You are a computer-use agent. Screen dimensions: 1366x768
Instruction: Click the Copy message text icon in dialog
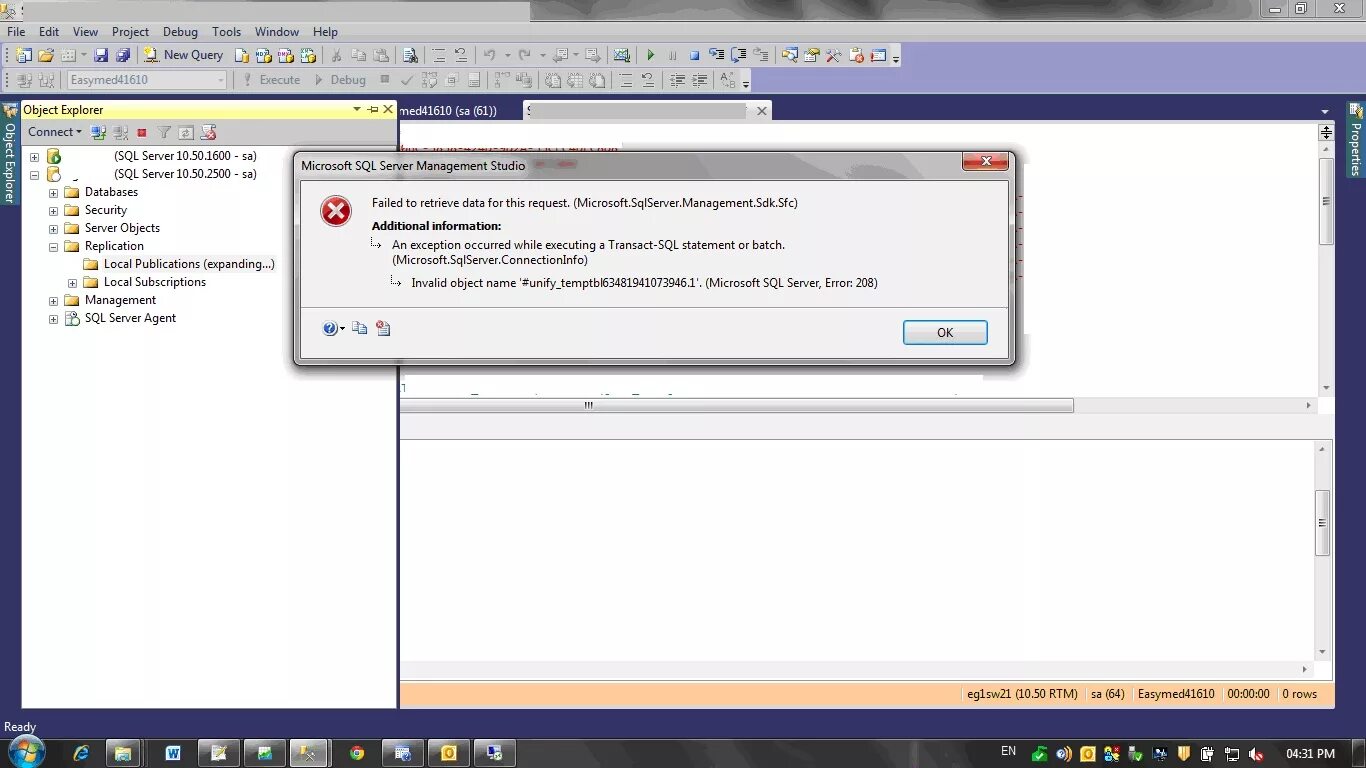tap(359, 328)
